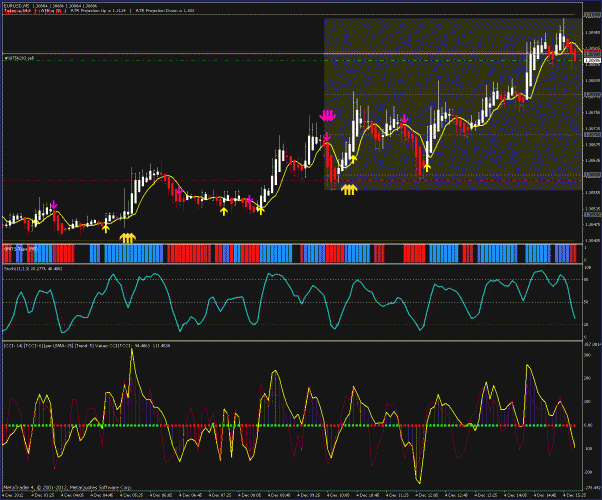
Task: Click the '4 Dec 15:25' time axis label
Action: click(x=574, y=495)
